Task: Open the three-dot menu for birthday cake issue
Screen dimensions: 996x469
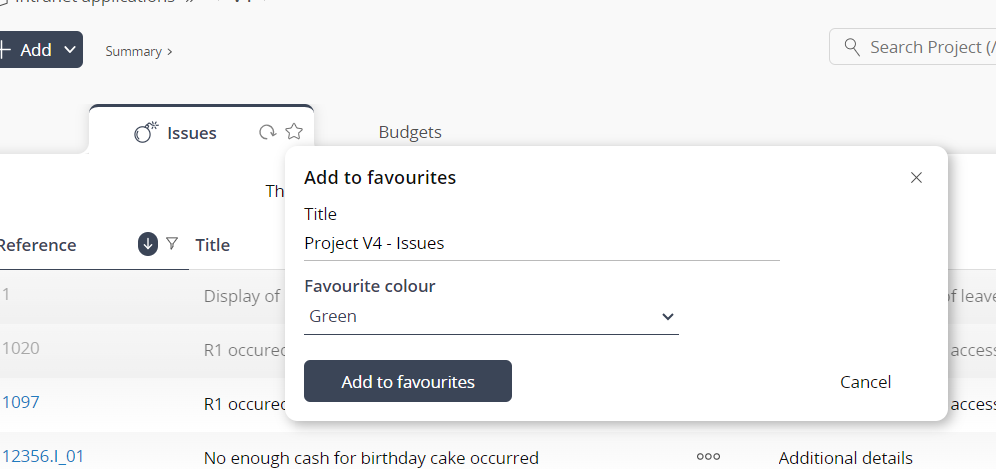Action: pos(708,456)
